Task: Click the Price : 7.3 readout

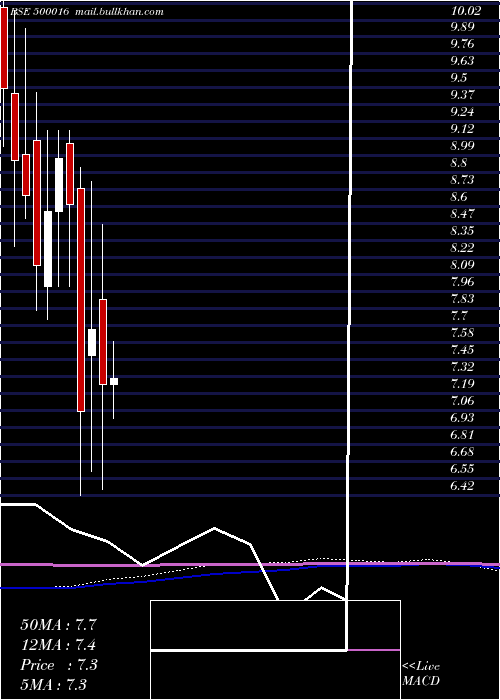Action: point(58,665)
